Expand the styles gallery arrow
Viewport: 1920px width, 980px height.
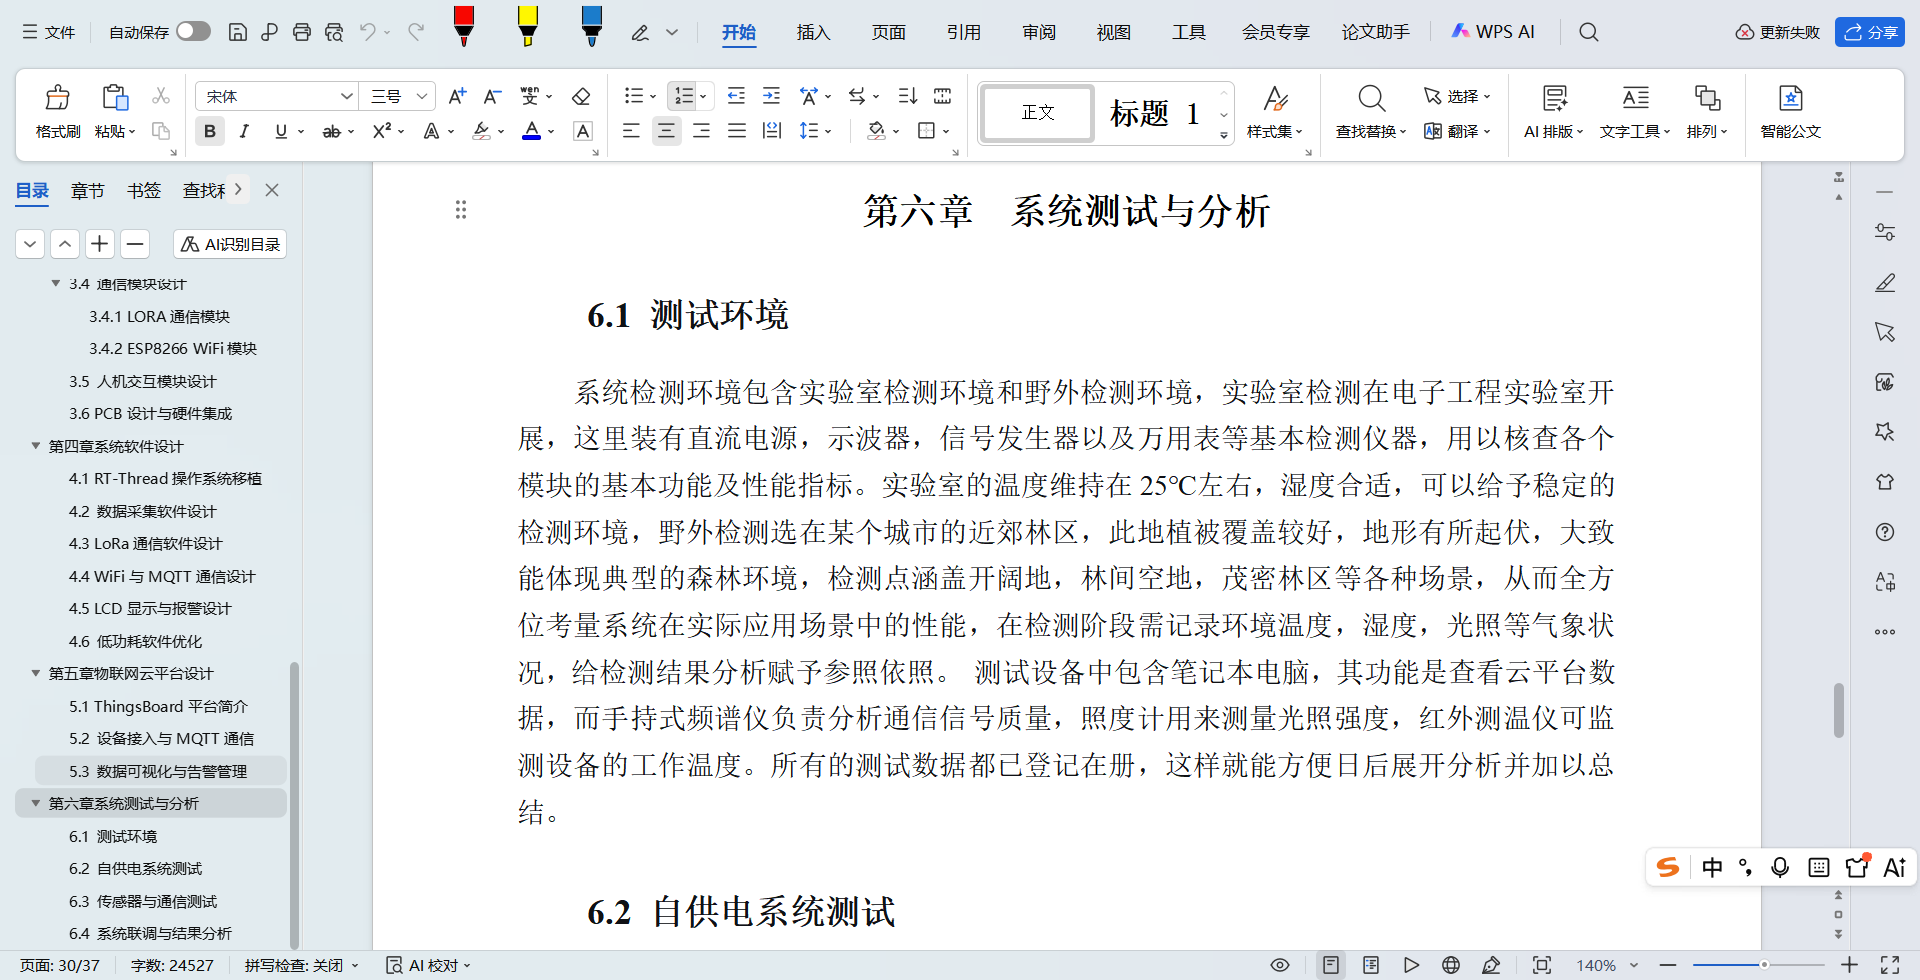[1224, 135]
